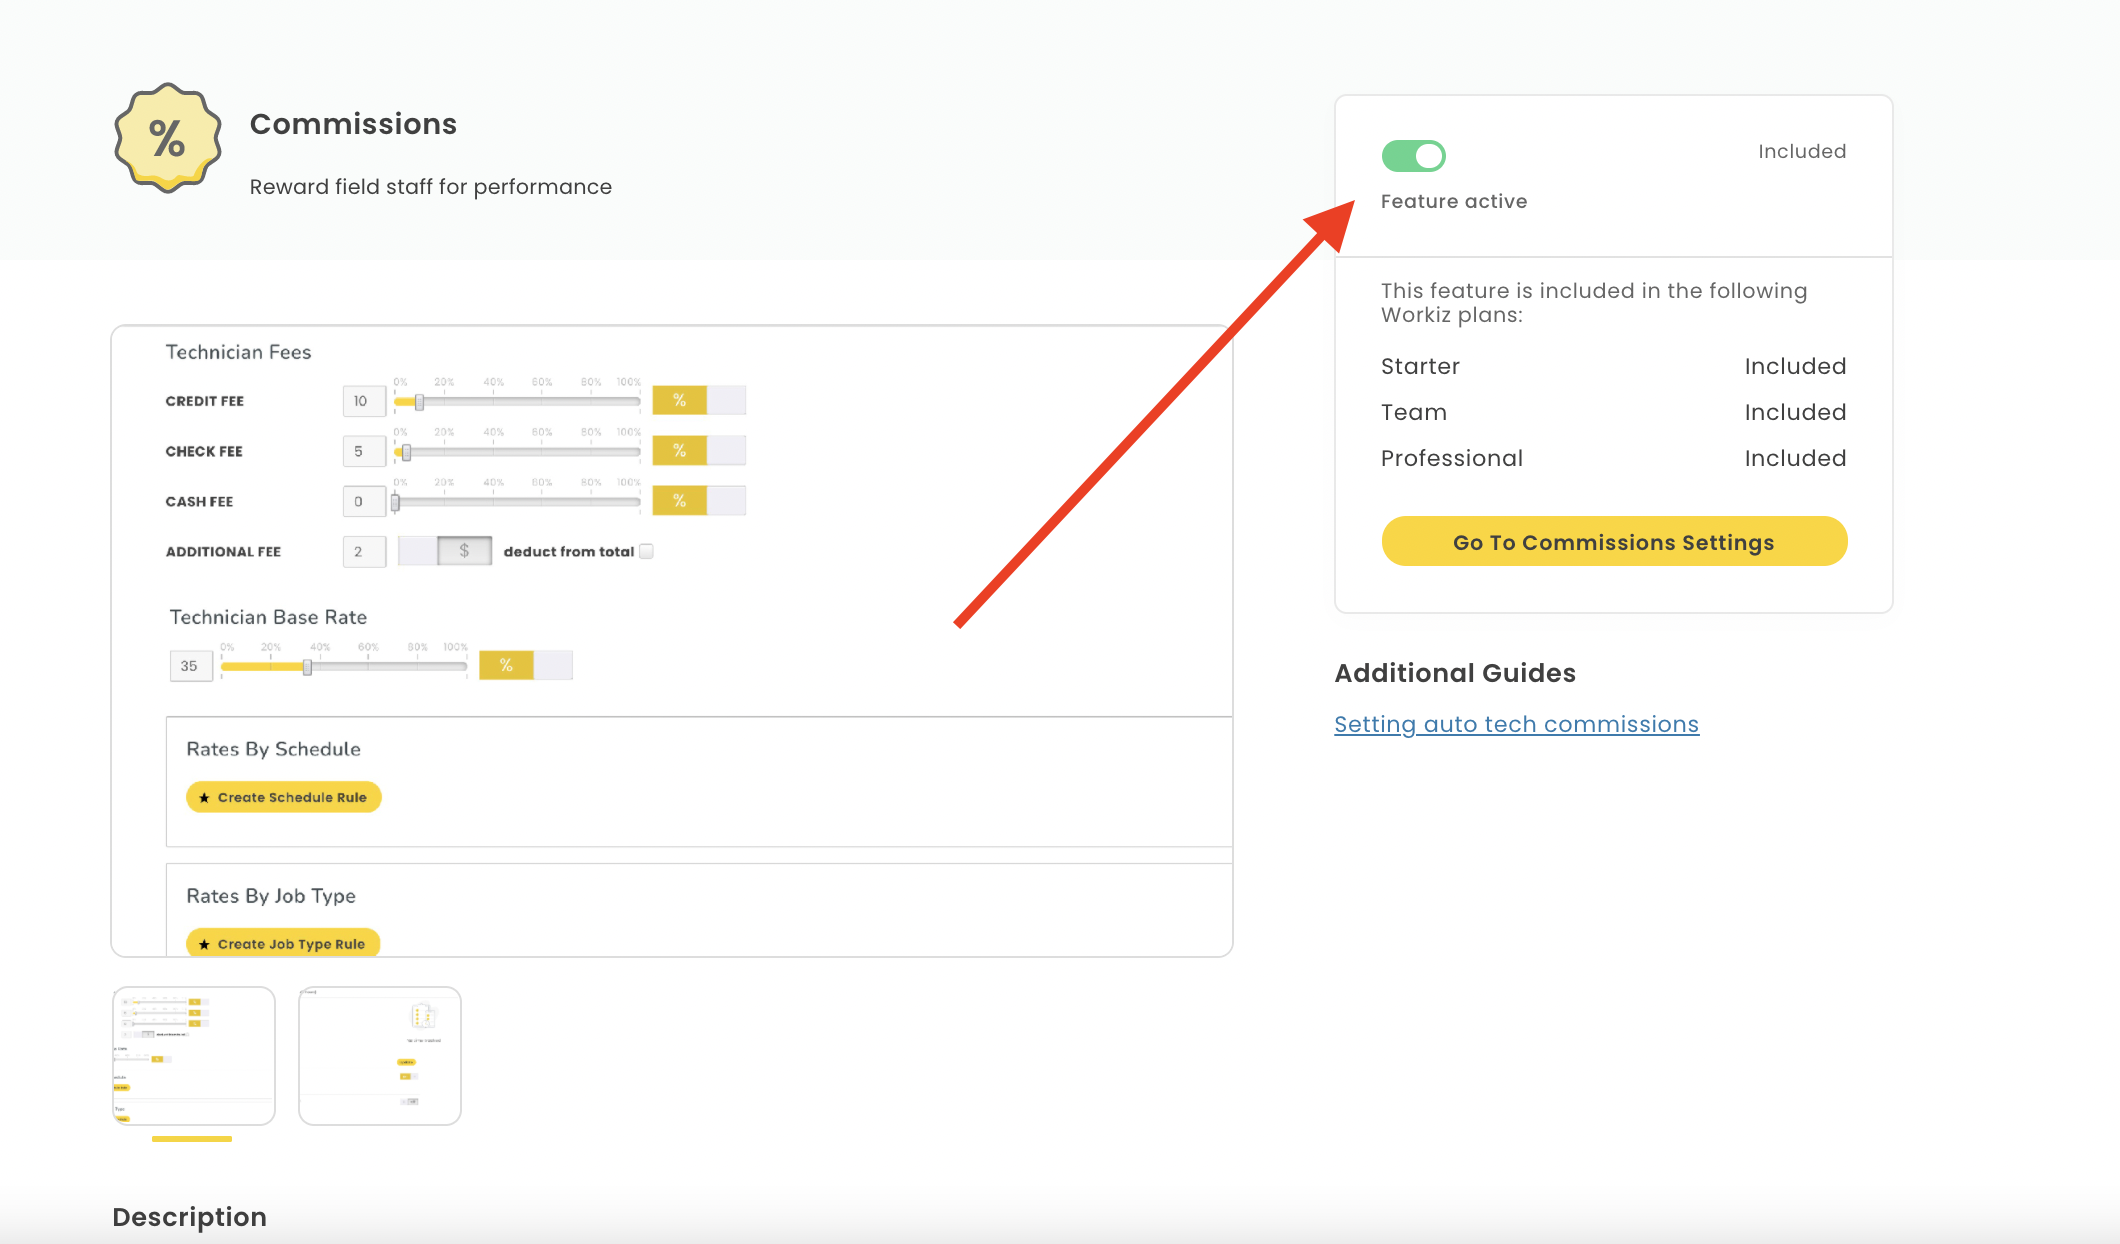Click the Technician Base Rate slider handle
Screen dimensions: 2120x1244
(307, 667)
